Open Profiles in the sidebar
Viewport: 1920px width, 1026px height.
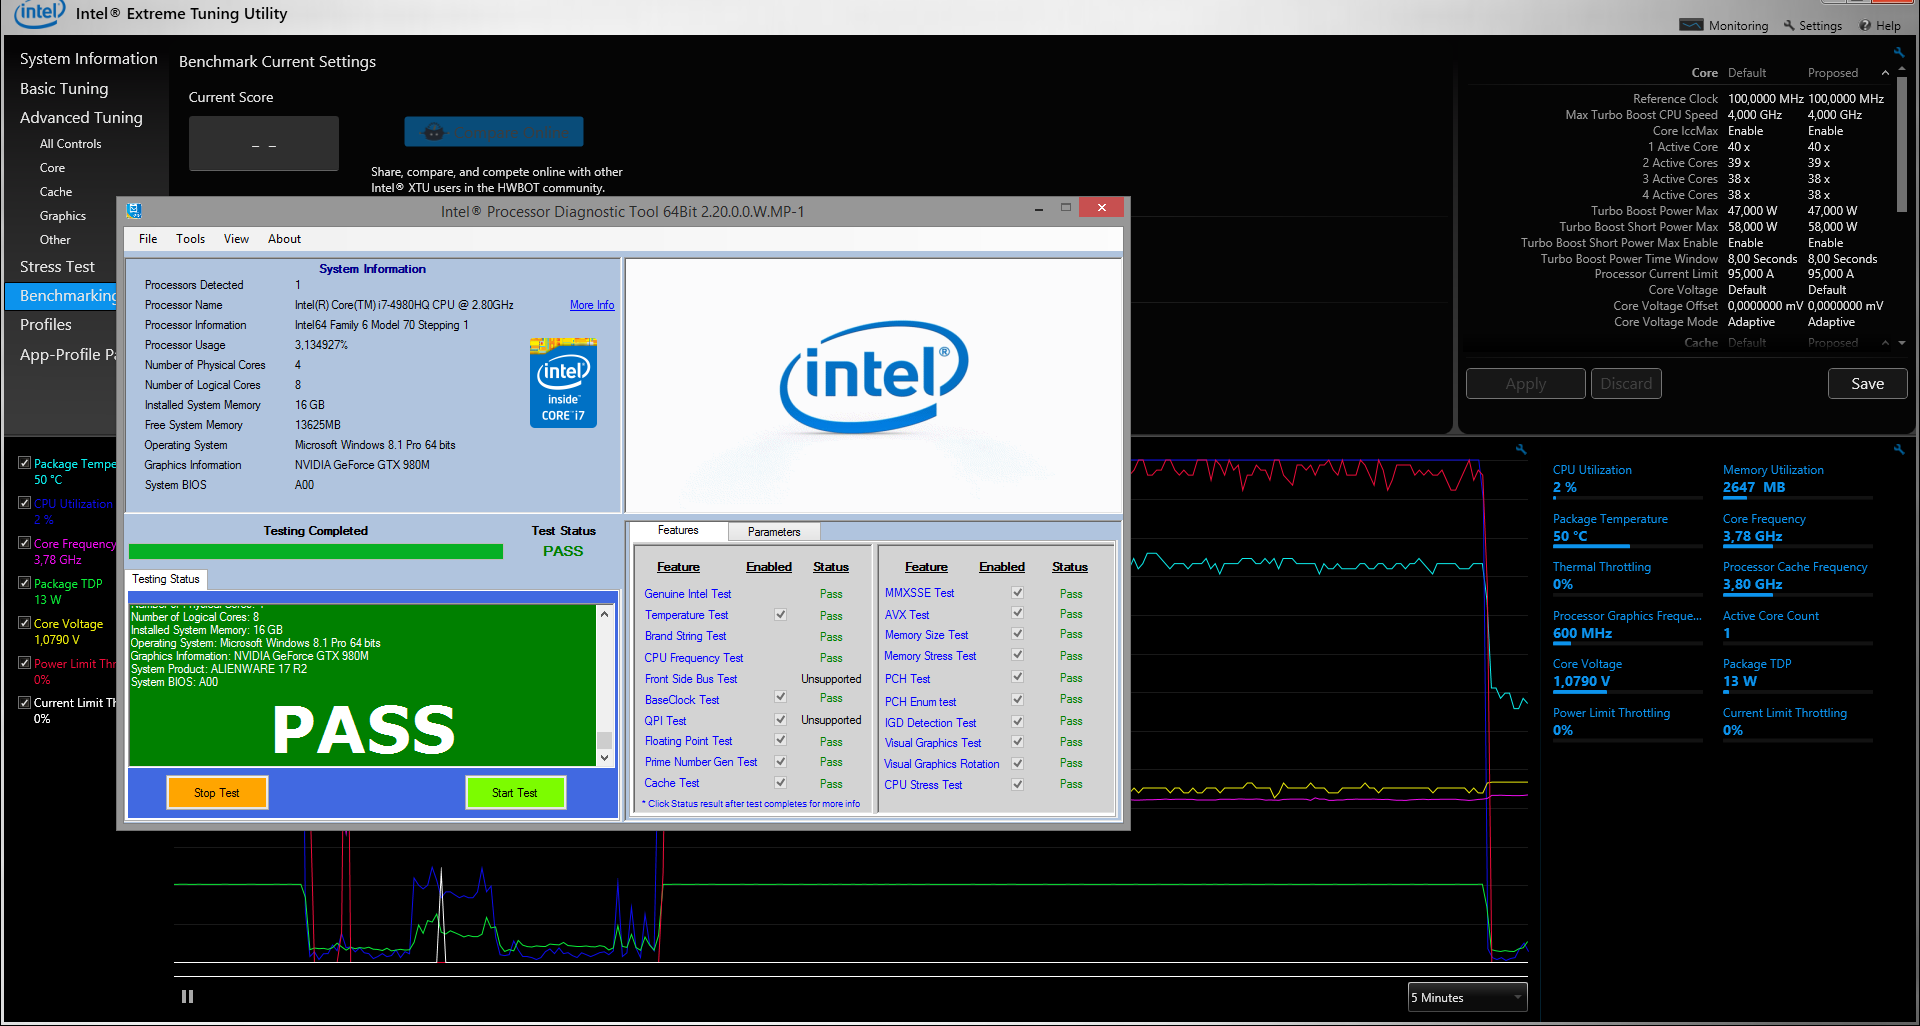tap(46, 325)
